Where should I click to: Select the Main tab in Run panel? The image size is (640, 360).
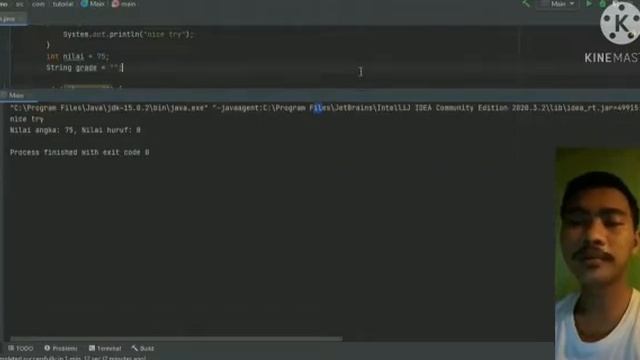point(16,96)
